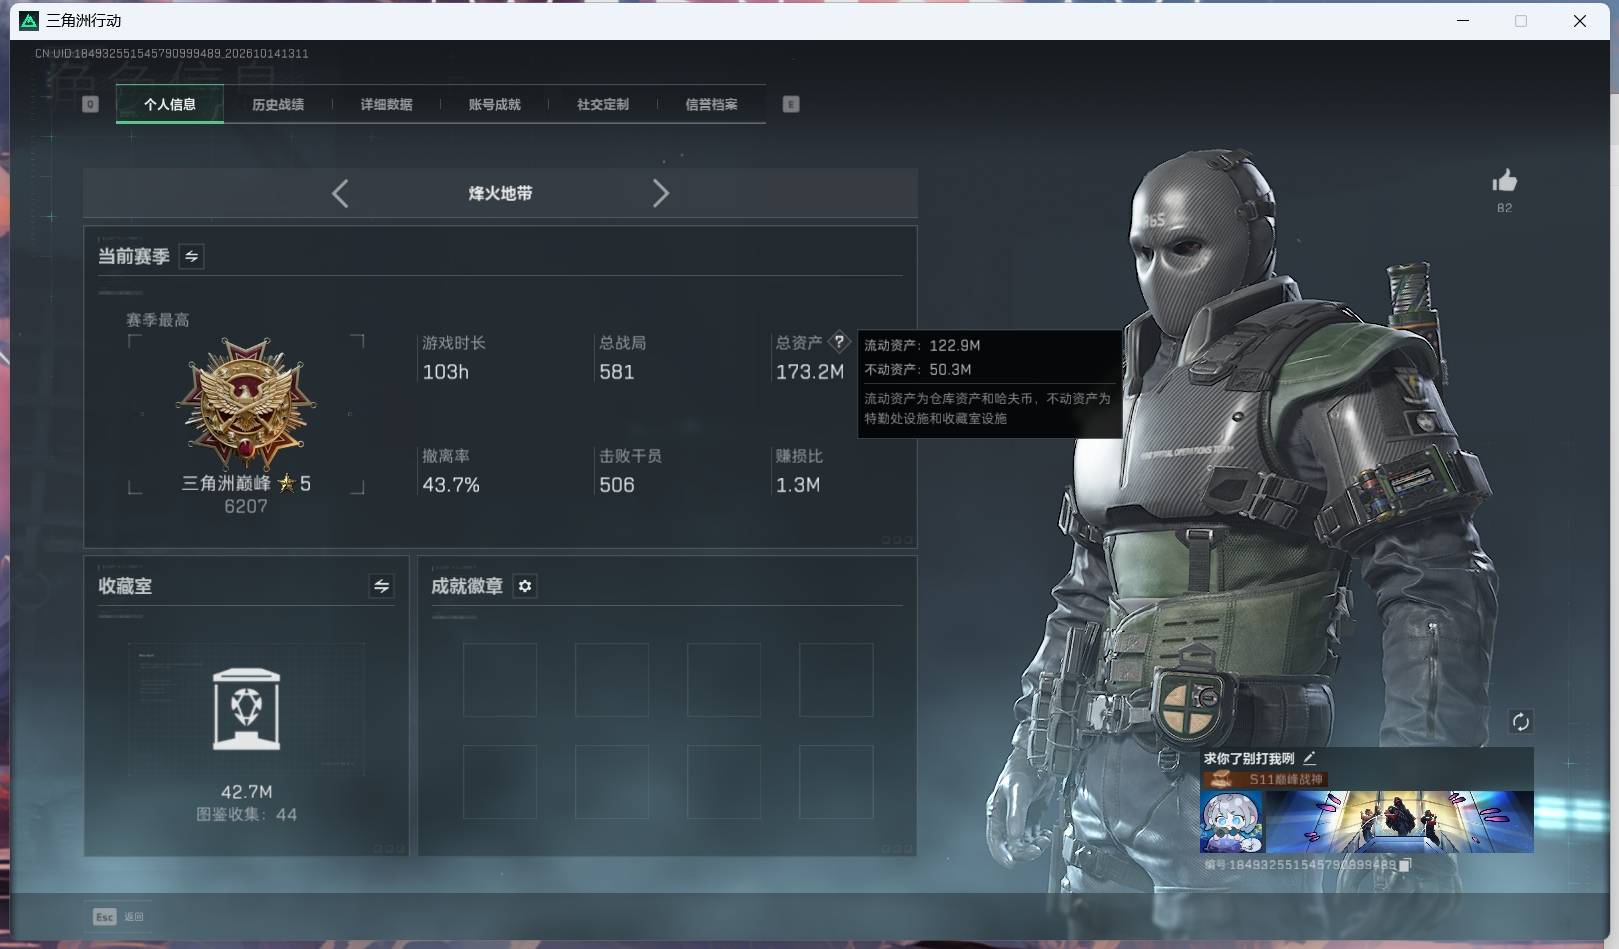
Task: Click the Esc 返回 back button
Action: (119, 917)
